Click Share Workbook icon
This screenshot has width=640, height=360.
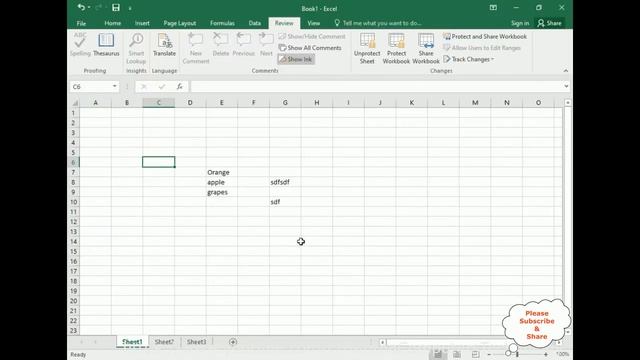(x=426, y=48)
